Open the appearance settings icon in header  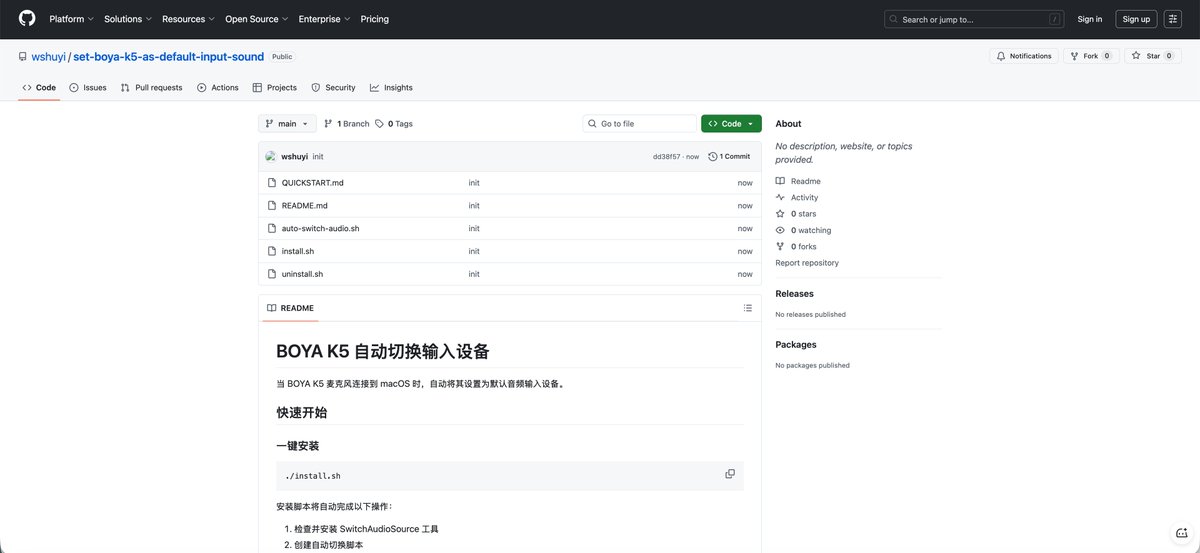pyautogui.click(x=1173, y=19)
